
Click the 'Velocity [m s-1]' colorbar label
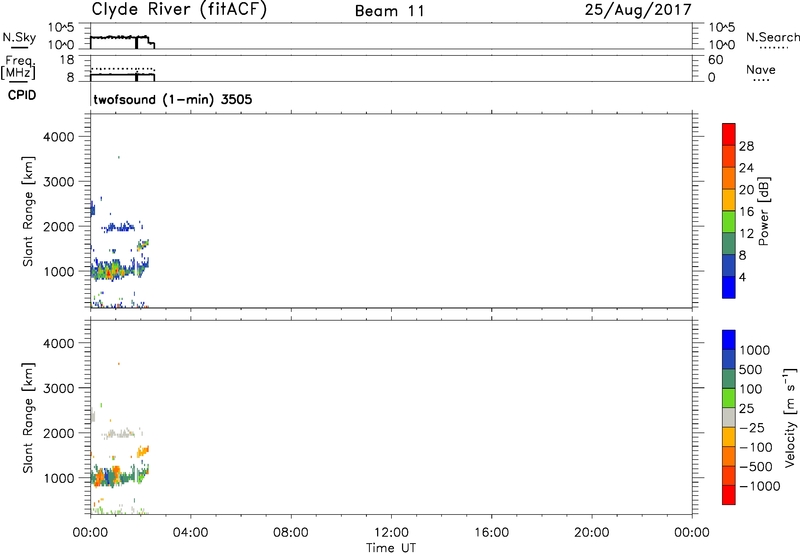click(790, 417)
